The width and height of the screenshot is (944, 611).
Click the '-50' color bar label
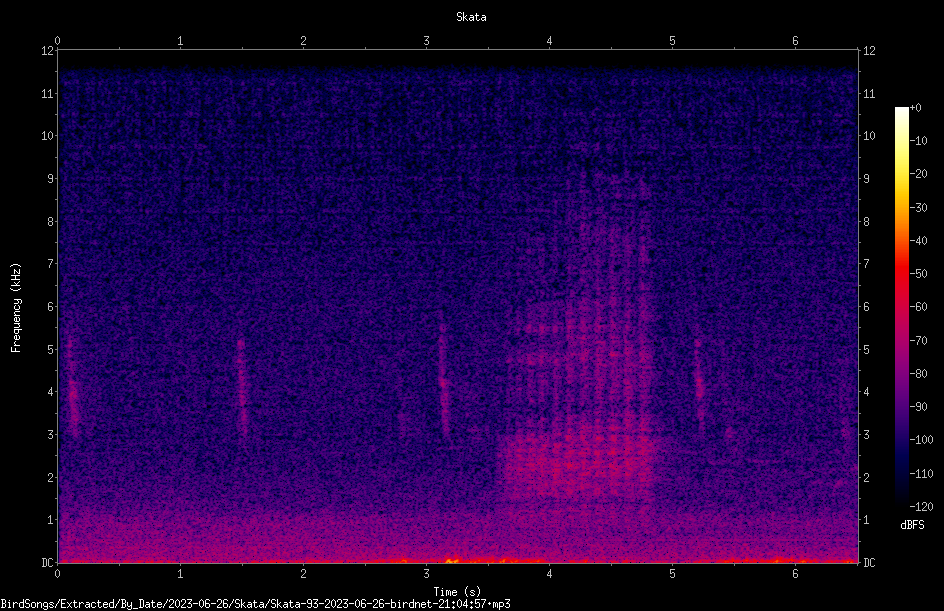pyautogui.click(x=919, y=274)
